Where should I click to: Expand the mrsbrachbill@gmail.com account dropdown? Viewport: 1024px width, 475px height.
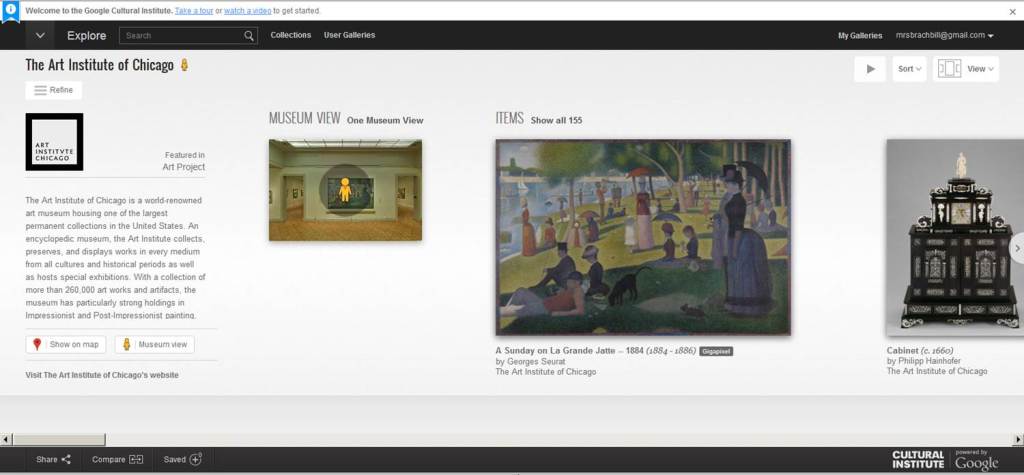(x=944, y=35)
